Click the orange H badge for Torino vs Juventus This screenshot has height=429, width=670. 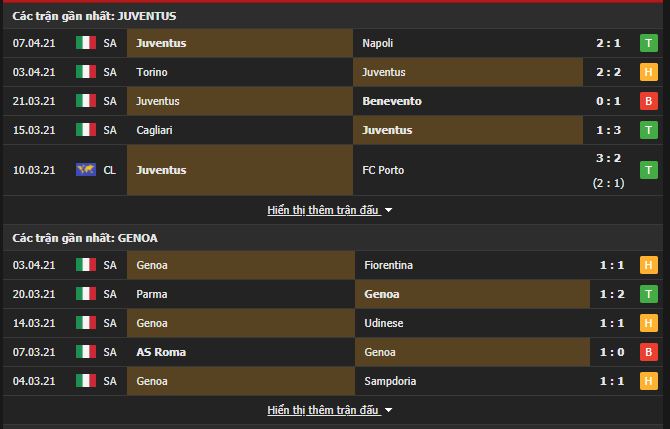click(648, 72)
